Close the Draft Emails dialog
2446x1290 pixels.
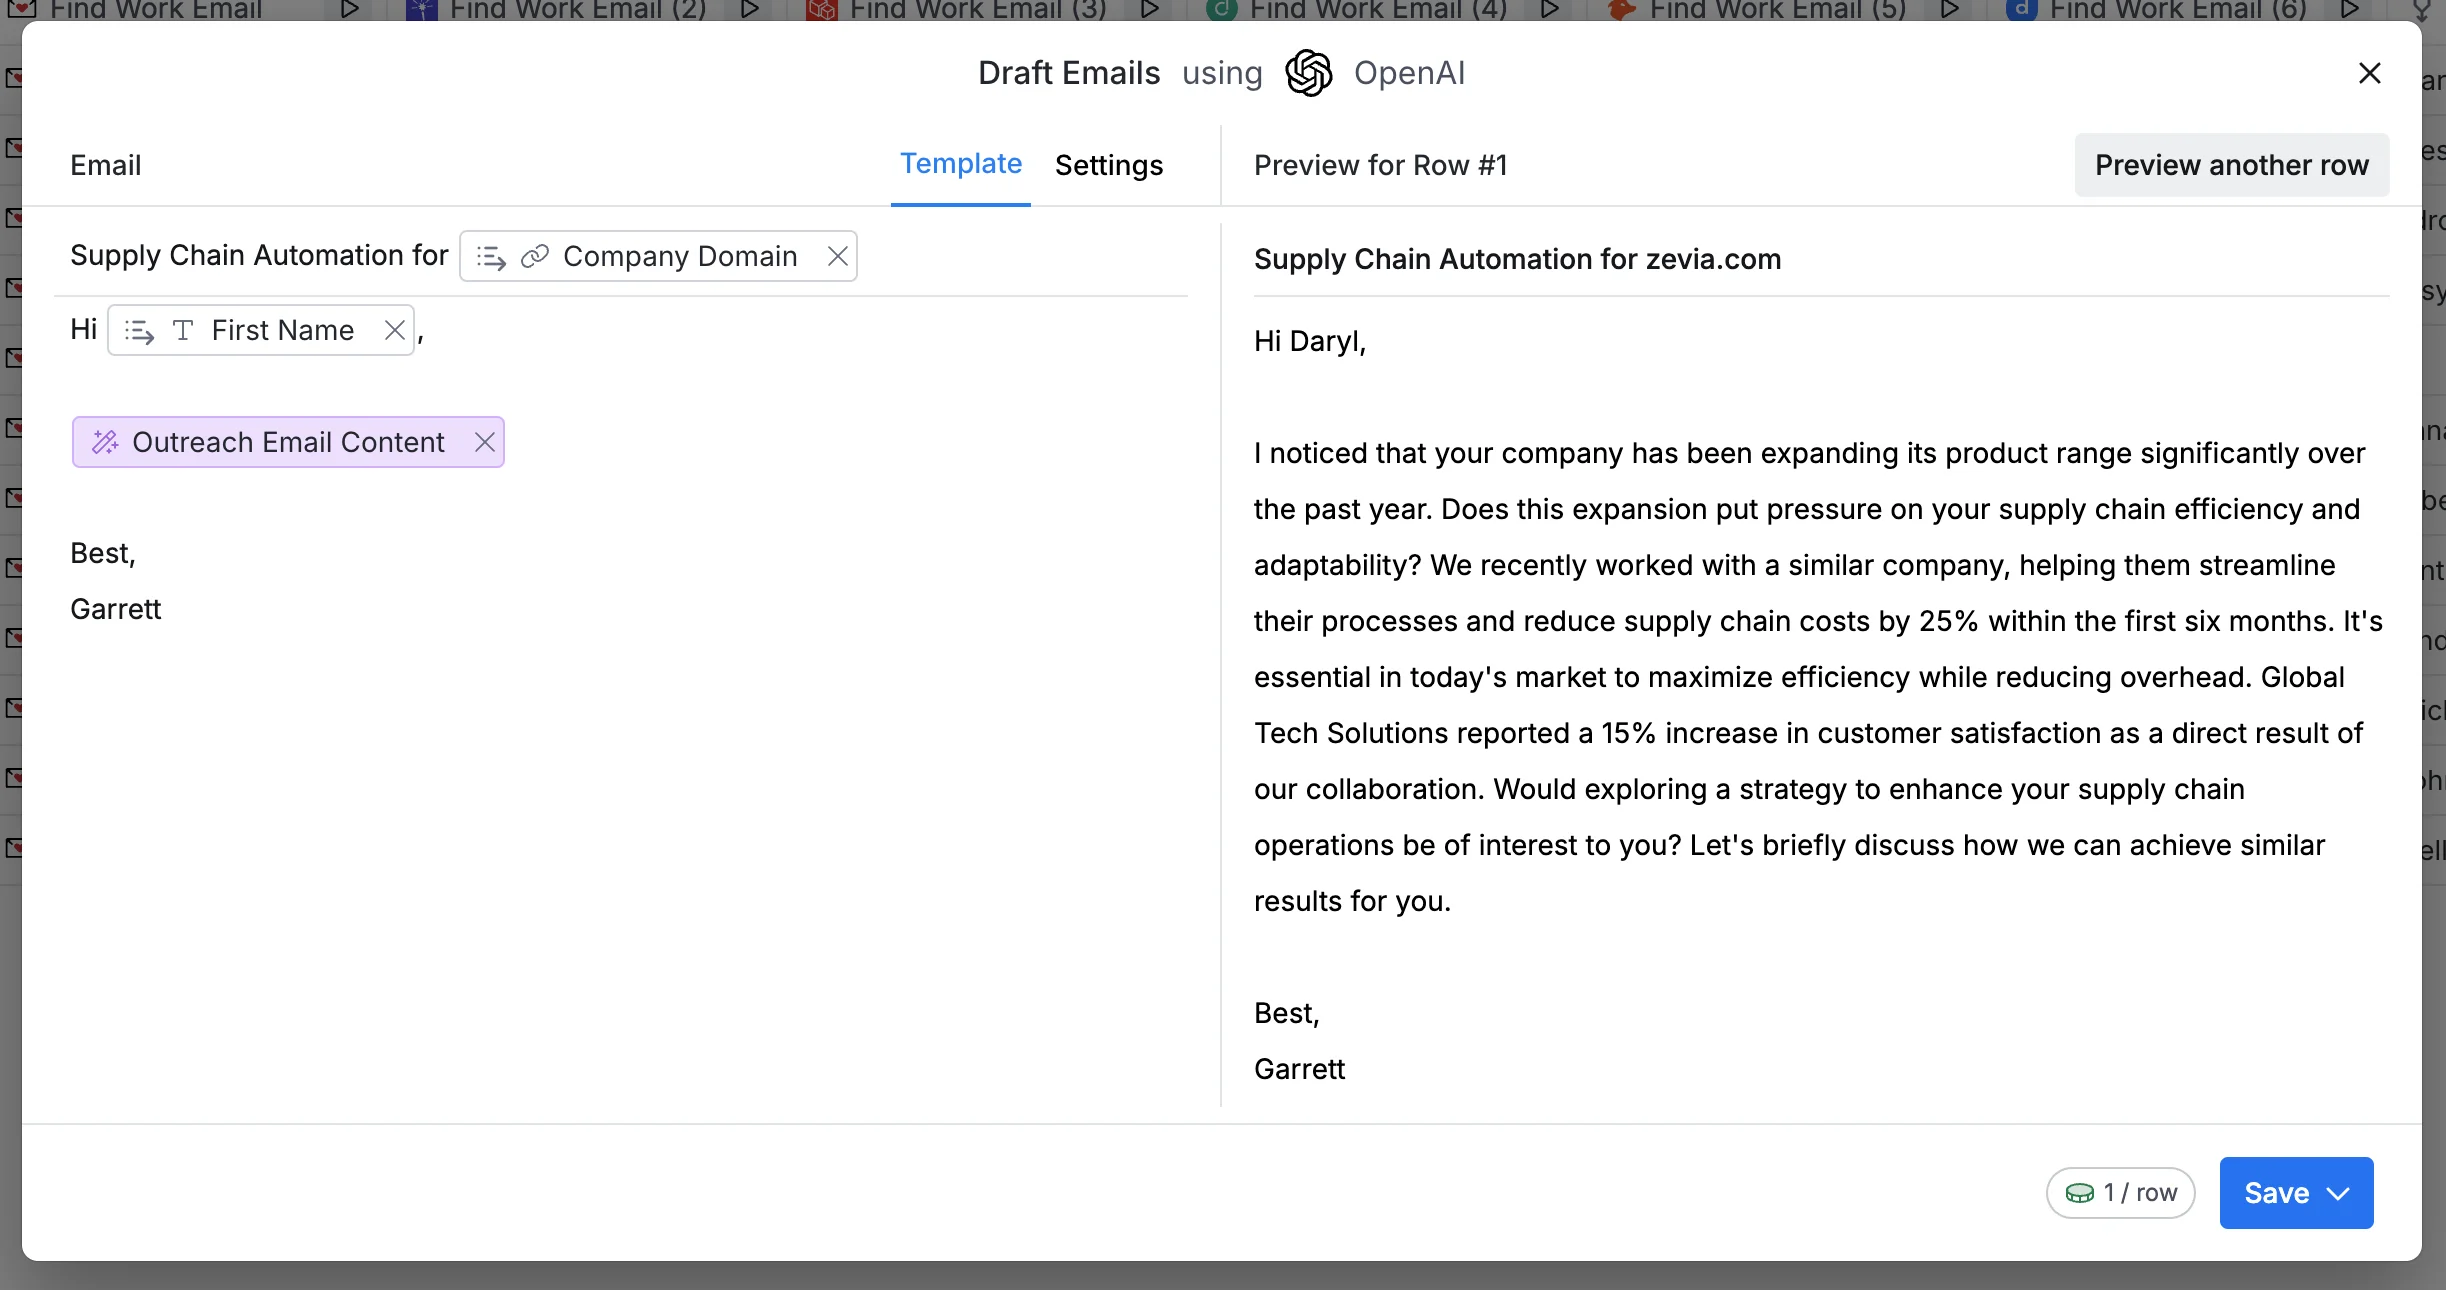point(2370,73)
